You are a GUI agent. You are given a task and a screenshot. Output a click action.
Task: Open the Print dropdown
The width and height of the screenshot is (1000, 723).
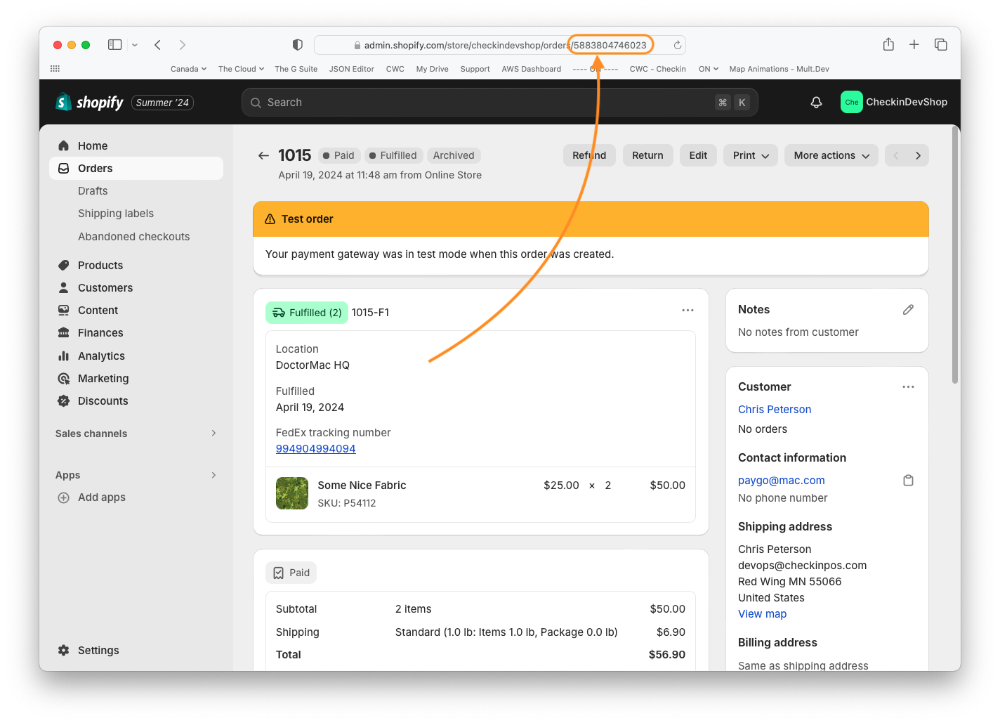750,156
